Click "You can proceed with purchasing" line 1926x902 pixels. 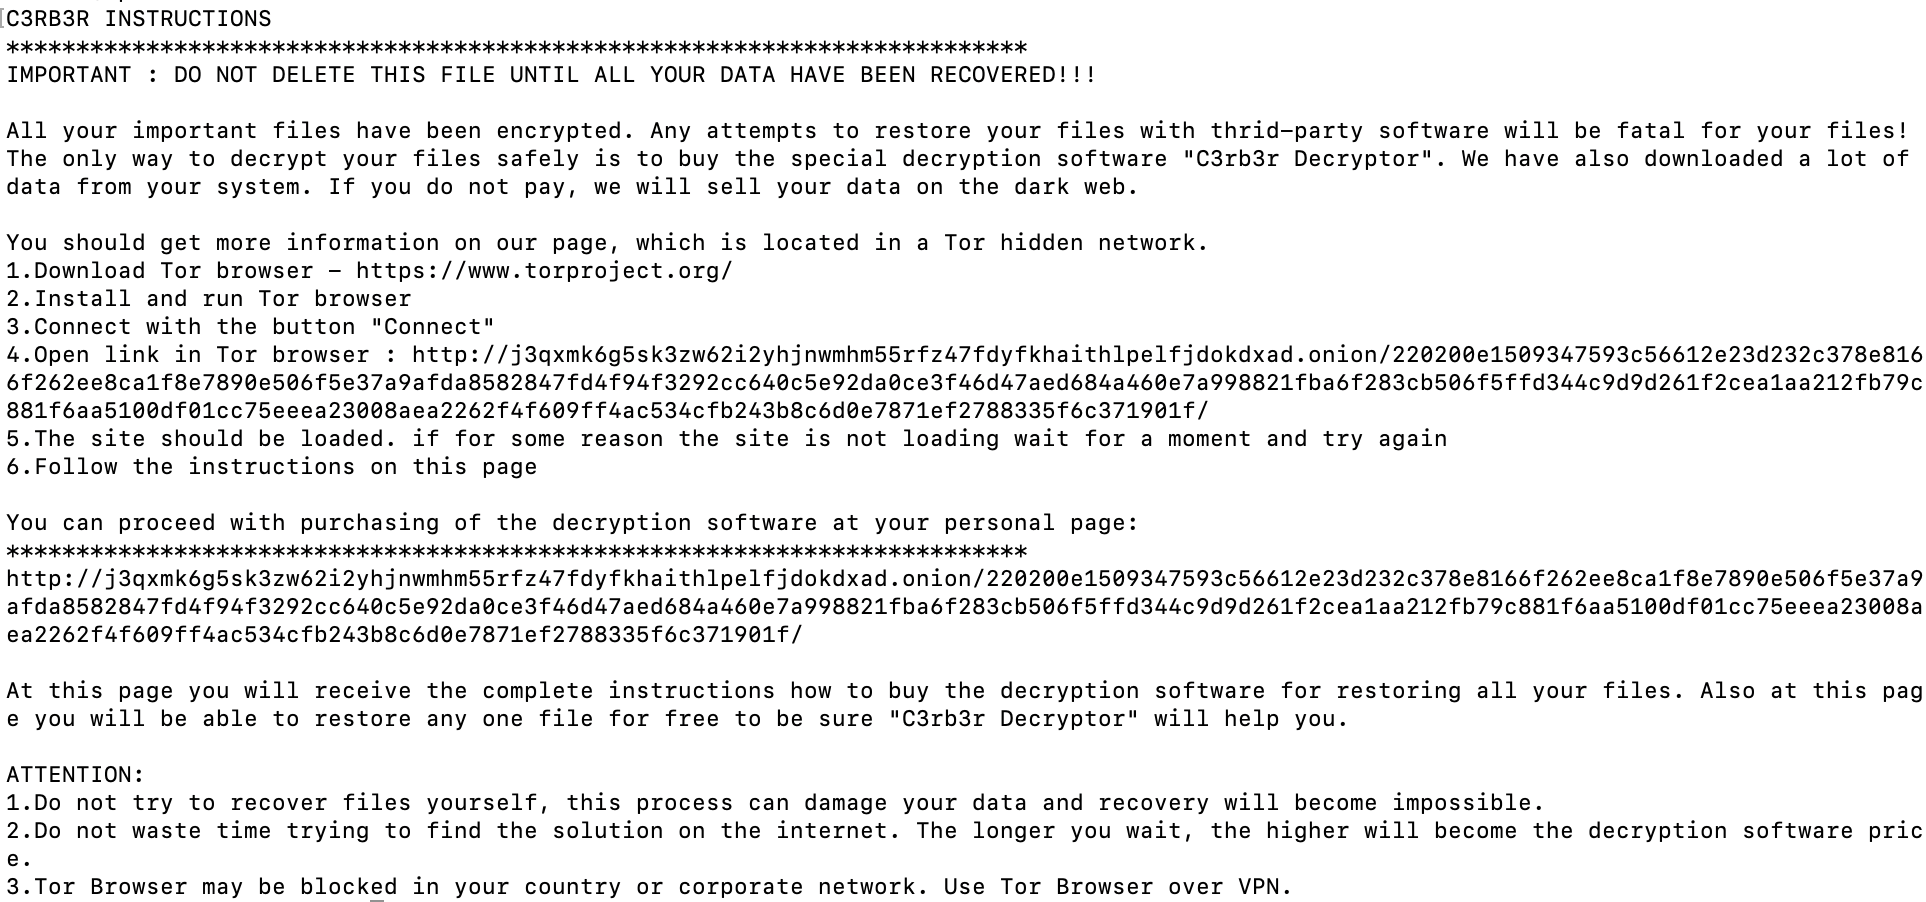point(572,523)
